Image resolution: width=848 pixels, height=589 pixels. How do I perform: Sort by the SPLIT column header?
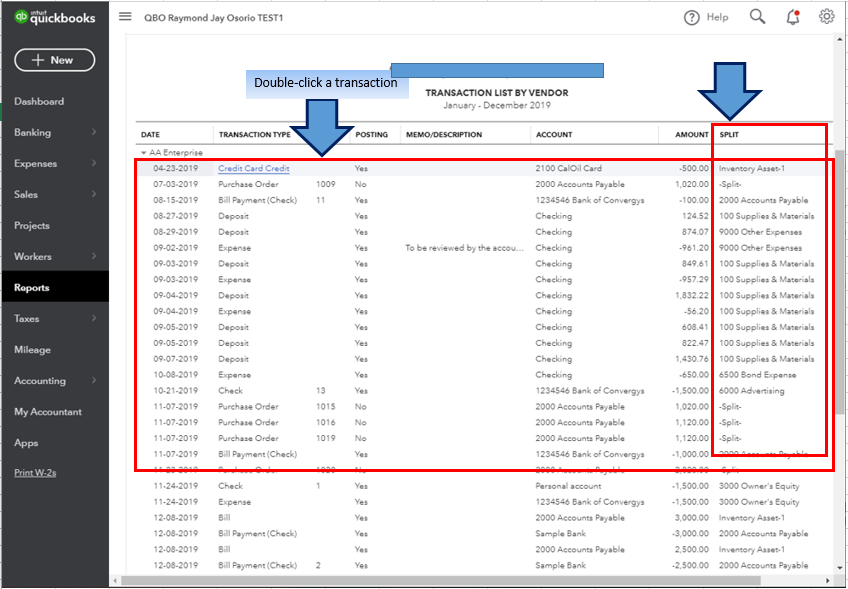728,135
